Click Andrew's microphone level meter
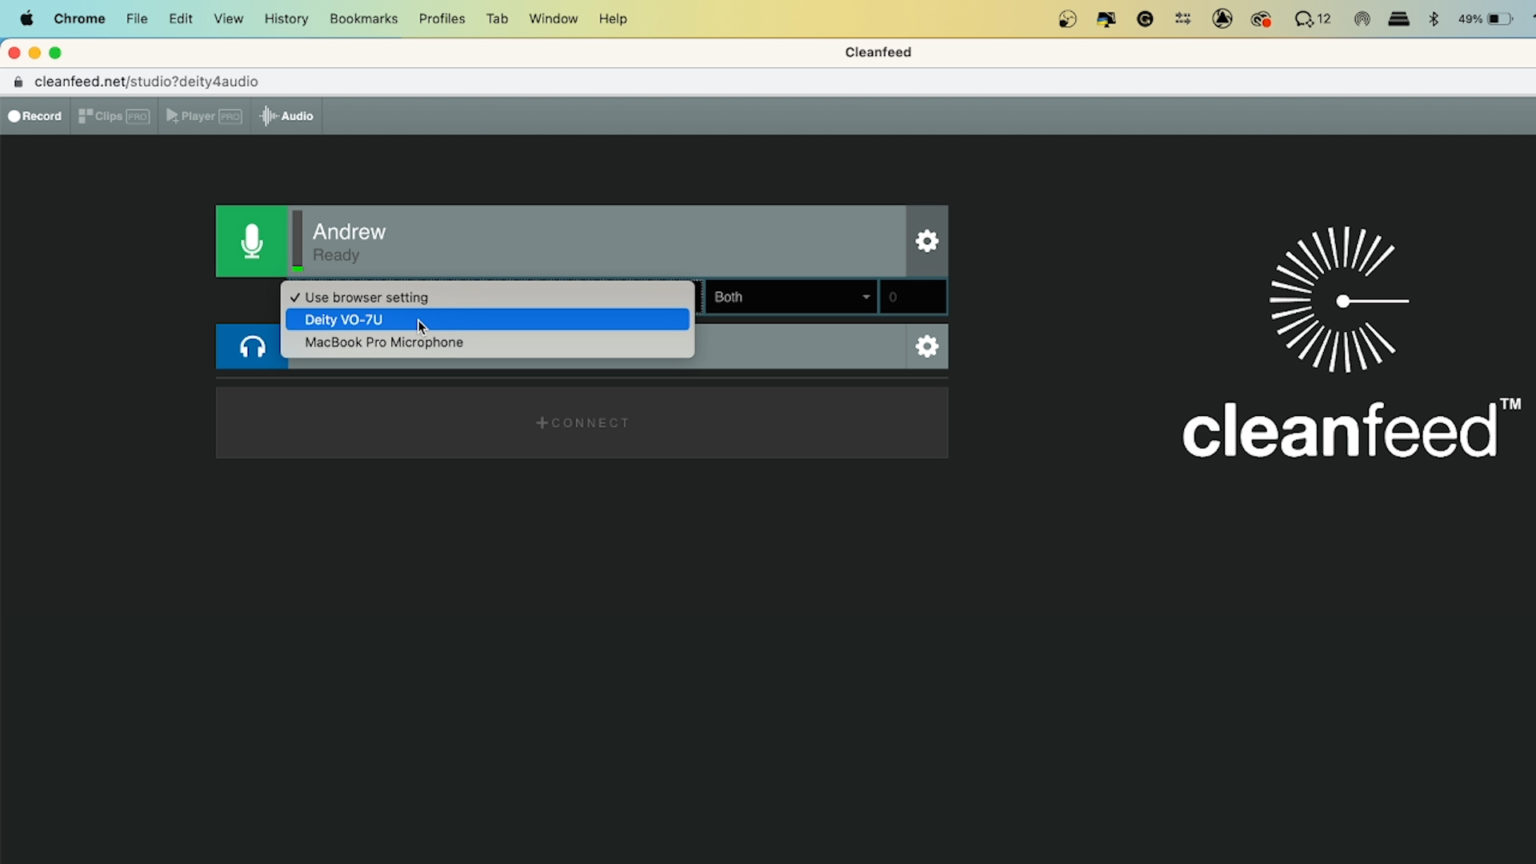 tap(297, 241)
